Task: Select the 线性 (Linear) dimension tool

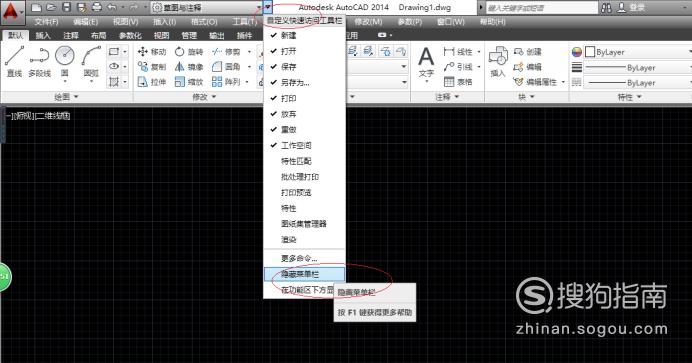Action: click(458, 52)
